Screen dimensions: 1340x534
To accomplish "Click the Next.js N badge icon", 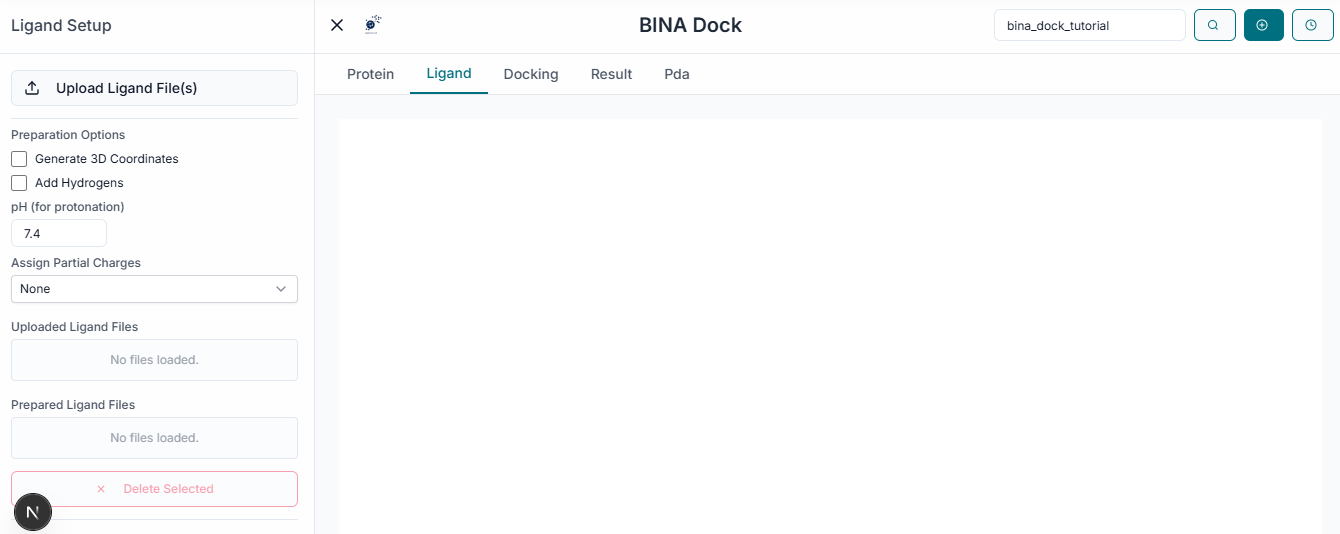I will (x=33, y=513).
